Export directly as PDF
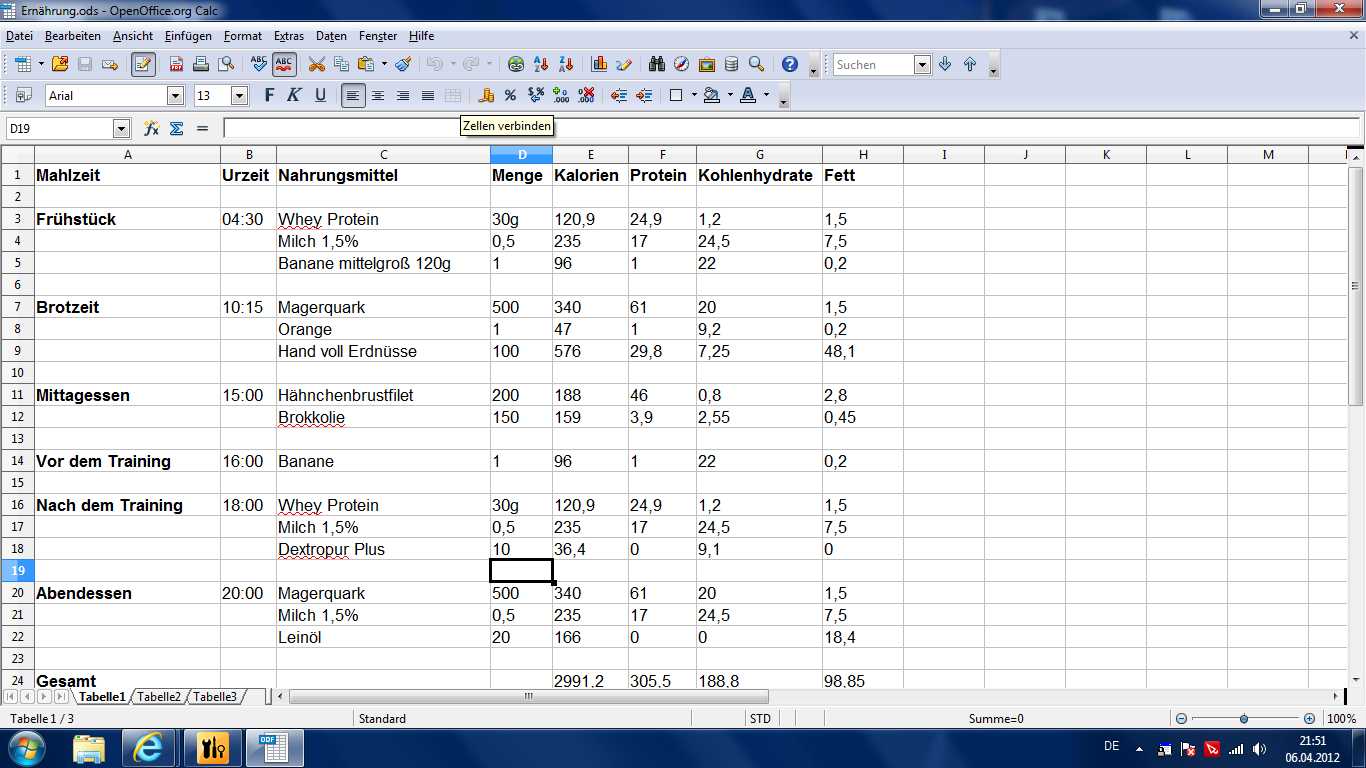 point(176,64)
